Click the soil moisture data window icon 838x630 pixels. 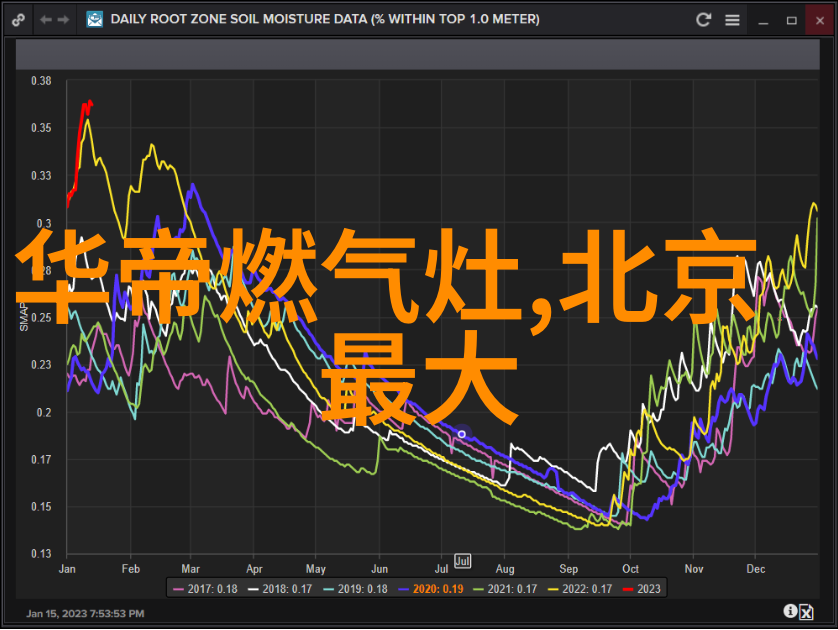(95, 20)
